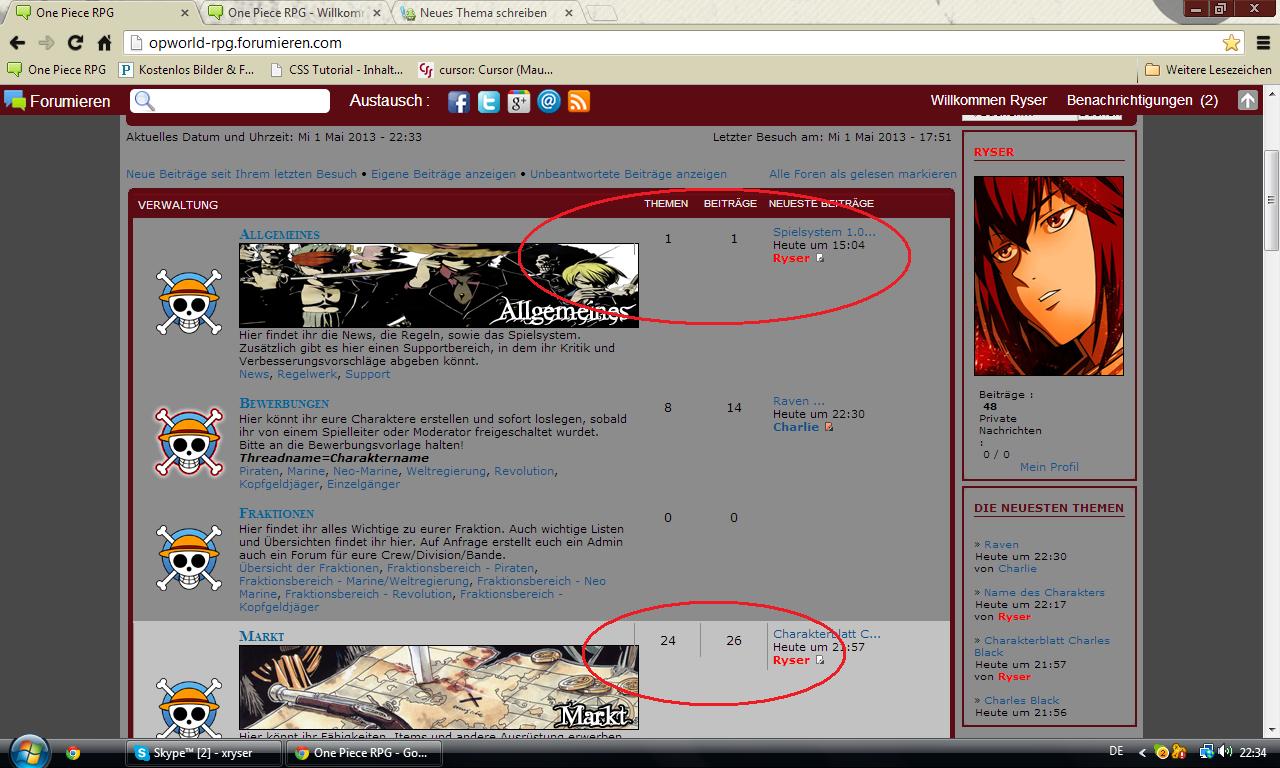Open Mein Profil link
The image size is (1280, 768).
pos(1049,467)
